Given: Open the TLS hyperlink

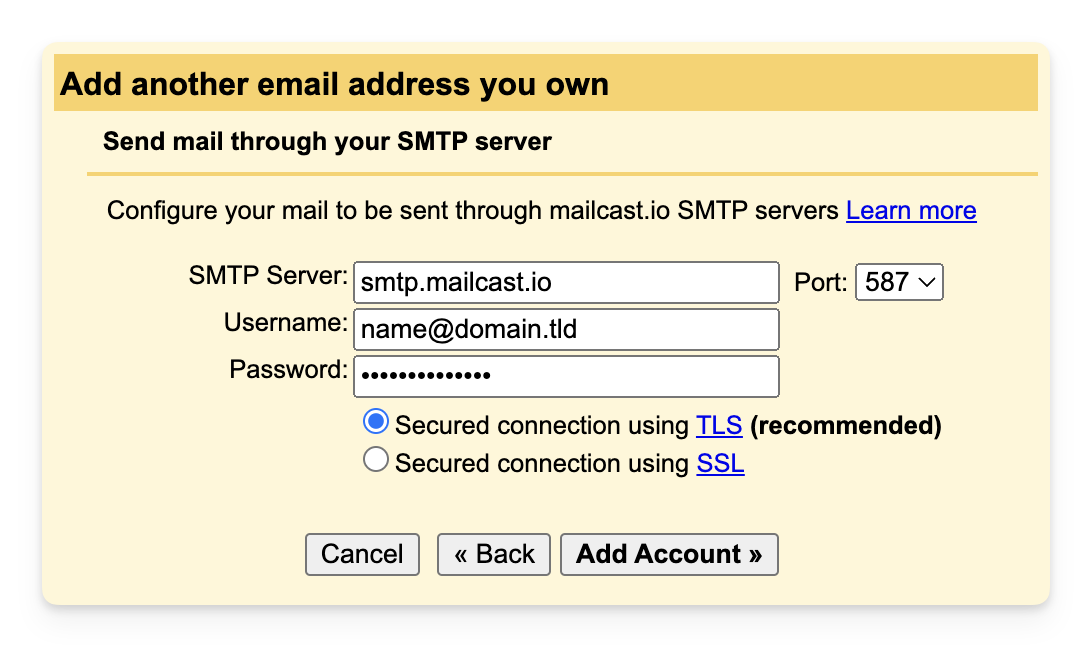Looking at the screenshot, I should [719, 425].
